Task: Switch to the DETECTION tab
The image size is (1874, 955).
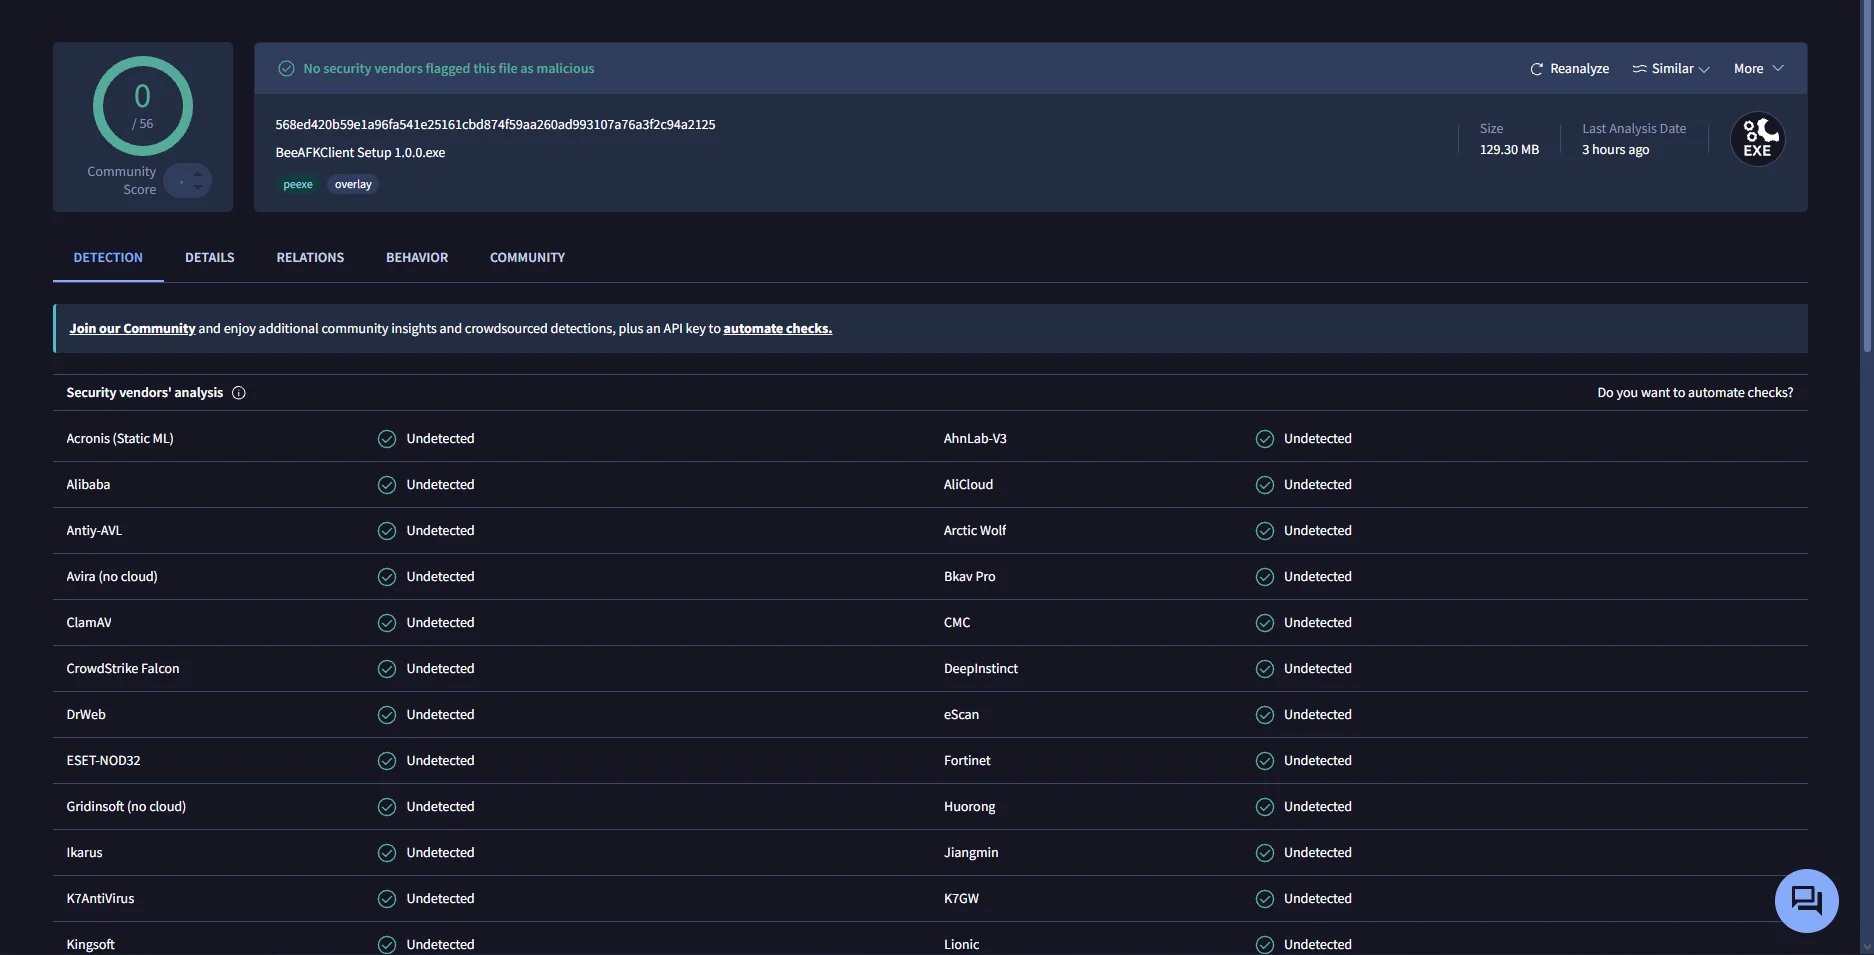Action: [x=108, y=258]
